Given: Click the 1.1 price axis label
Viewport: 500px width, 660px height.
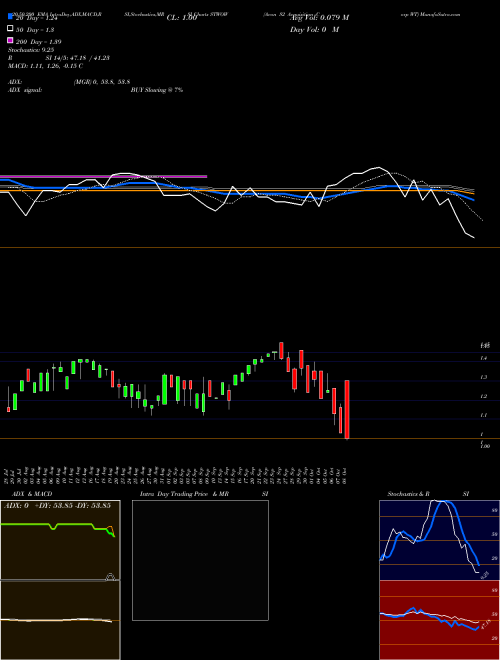Looking at the screenshot, I should click(x=484, y=415).
